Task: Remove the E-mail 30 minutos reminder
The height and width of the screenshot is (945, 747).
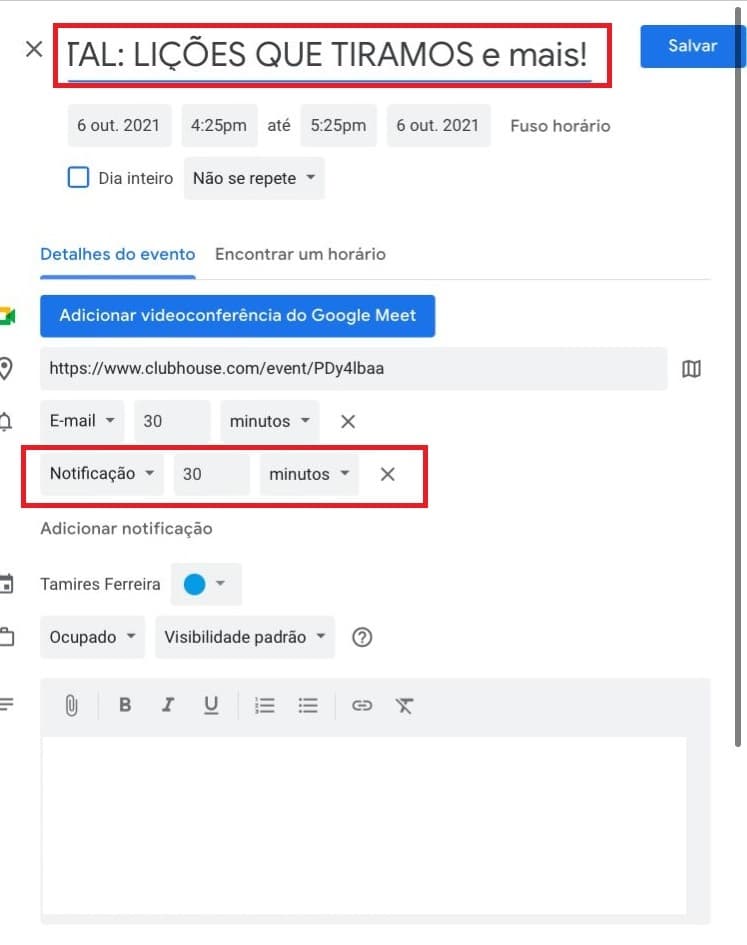Action: coord(348,421)
